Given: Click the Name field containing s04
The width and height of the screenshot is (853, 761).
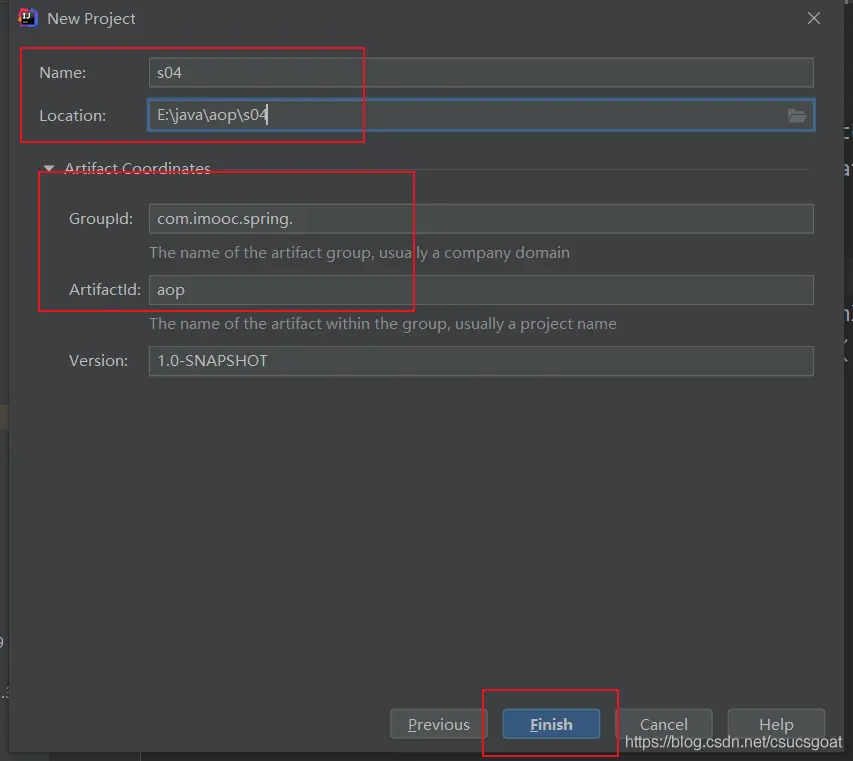Looking at the screenshot, I should pyautogui.click(x=480, y=73).
